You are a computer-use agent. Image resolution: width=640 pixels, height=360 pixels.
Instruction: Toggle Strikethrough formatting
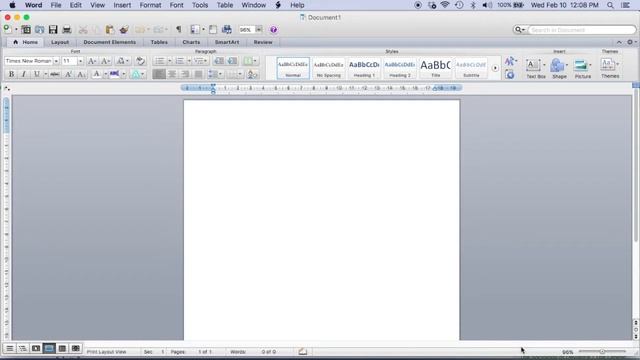point(55,74)
